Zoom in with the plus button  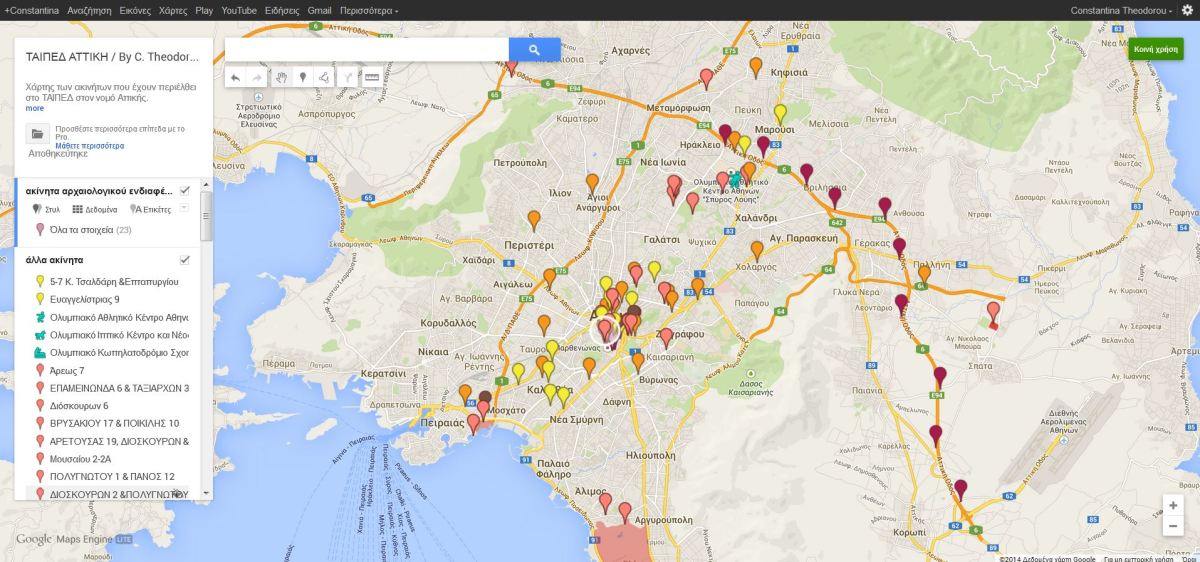click(1172, 505)
